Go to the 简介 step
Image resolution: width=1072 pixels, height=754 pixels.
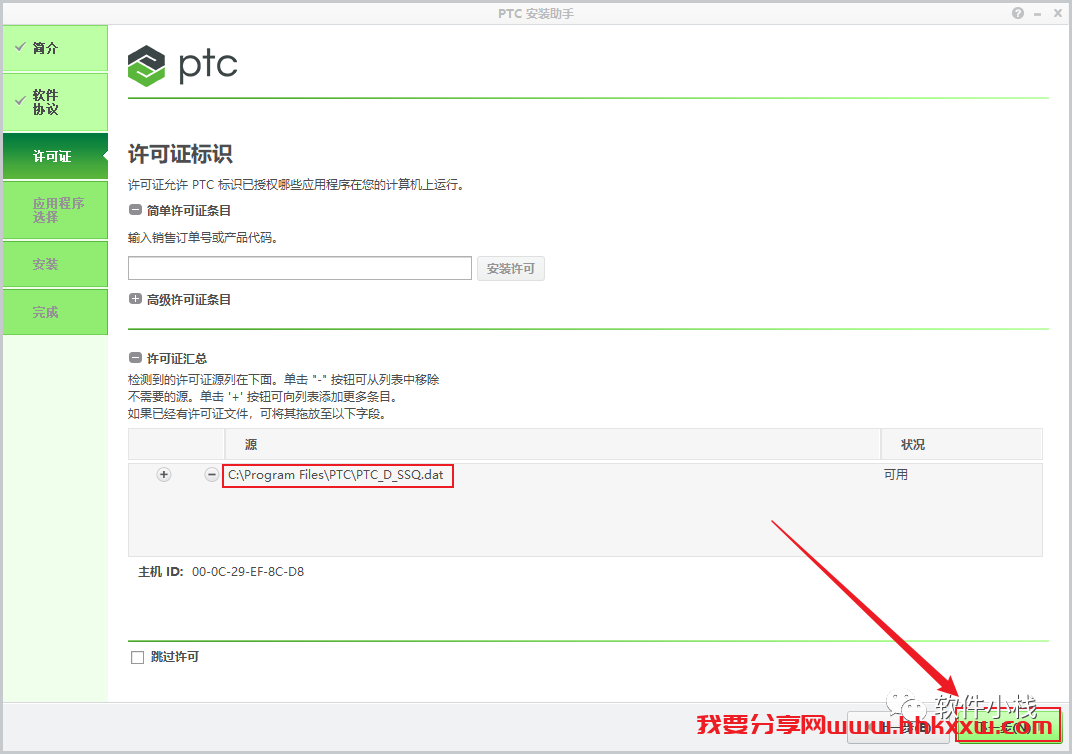point(55,48)
